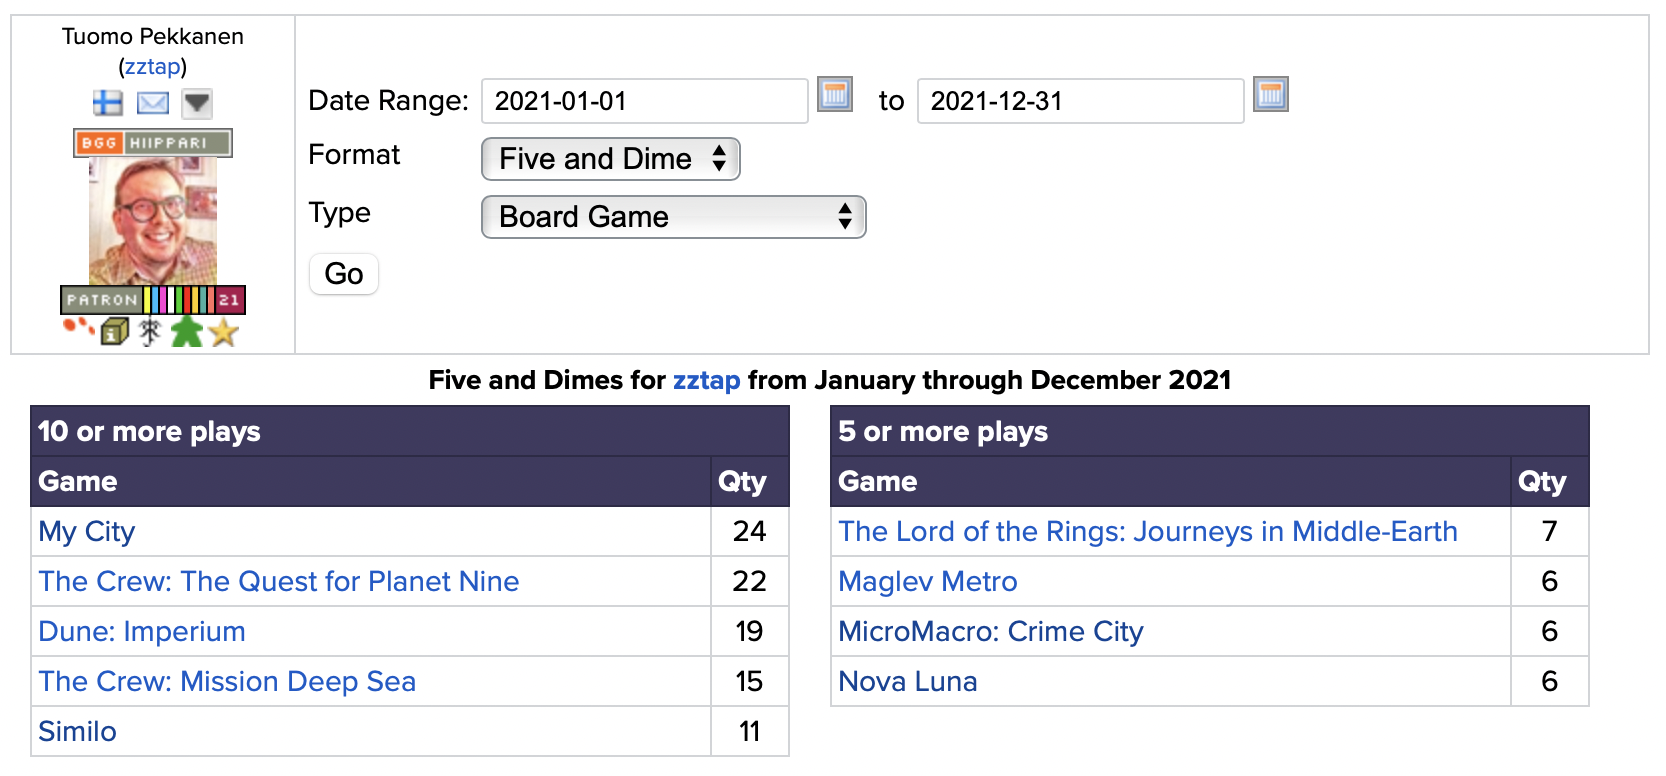The width and height of the screenshot is (1666, 776).
Task: Click the Finland flag icon
Action: tap(107, 103)
